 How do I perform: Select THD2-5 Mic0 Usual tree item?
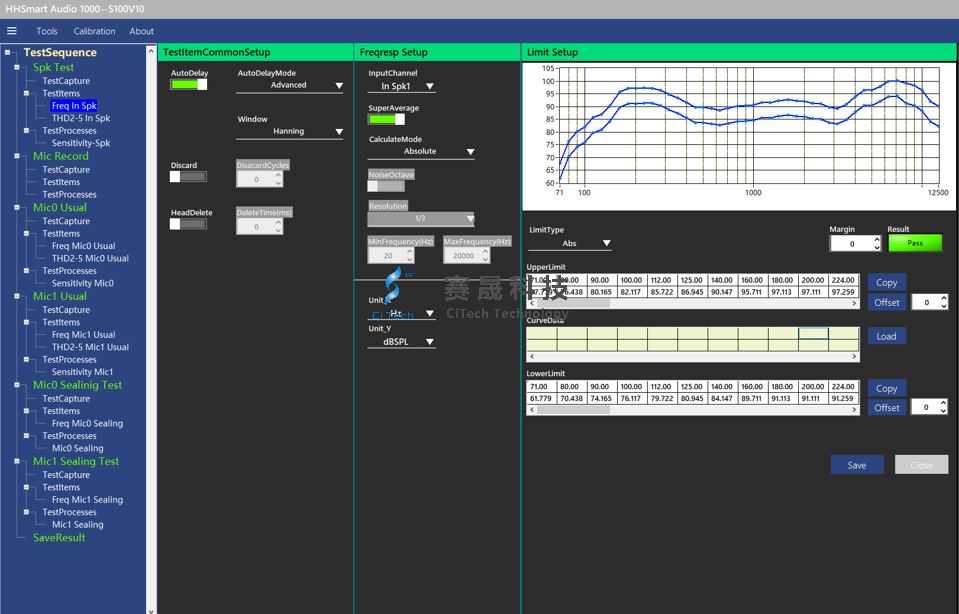point(90,258)
